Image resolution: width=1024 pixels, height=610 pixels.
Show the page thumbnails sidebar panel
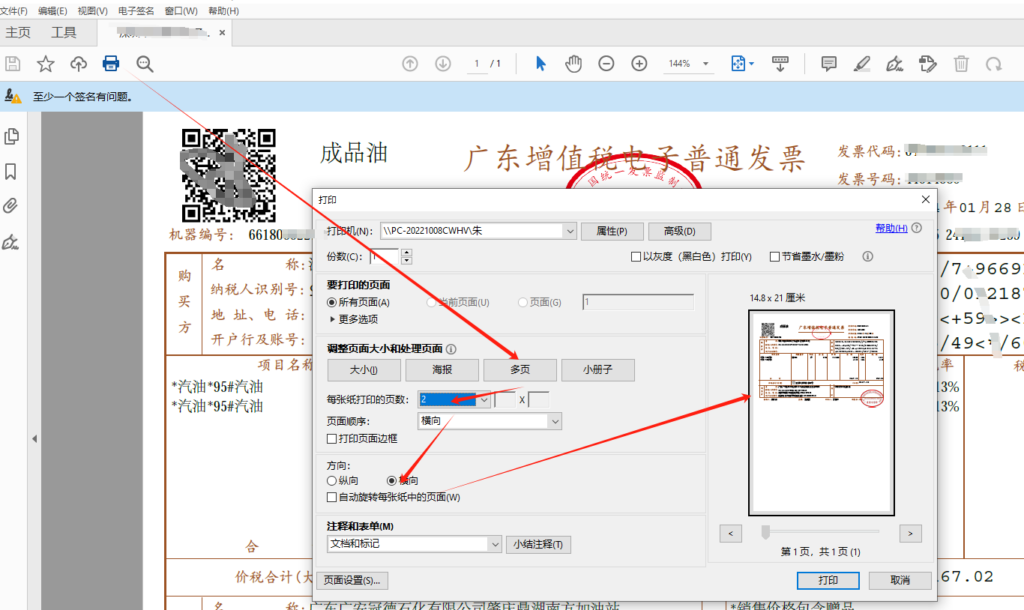pyautogui.click(x=12, y=136)
